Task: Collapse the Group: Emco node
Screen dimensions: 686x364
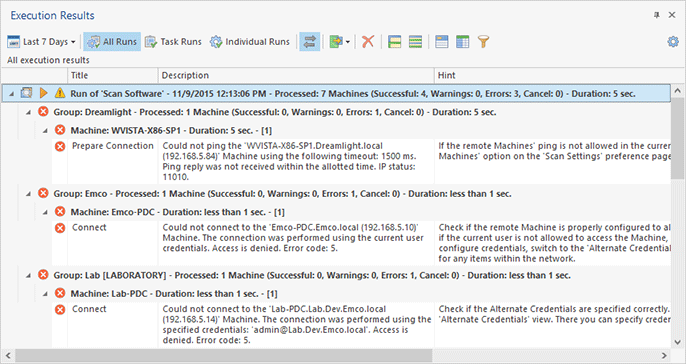Action: coord(28,193)
